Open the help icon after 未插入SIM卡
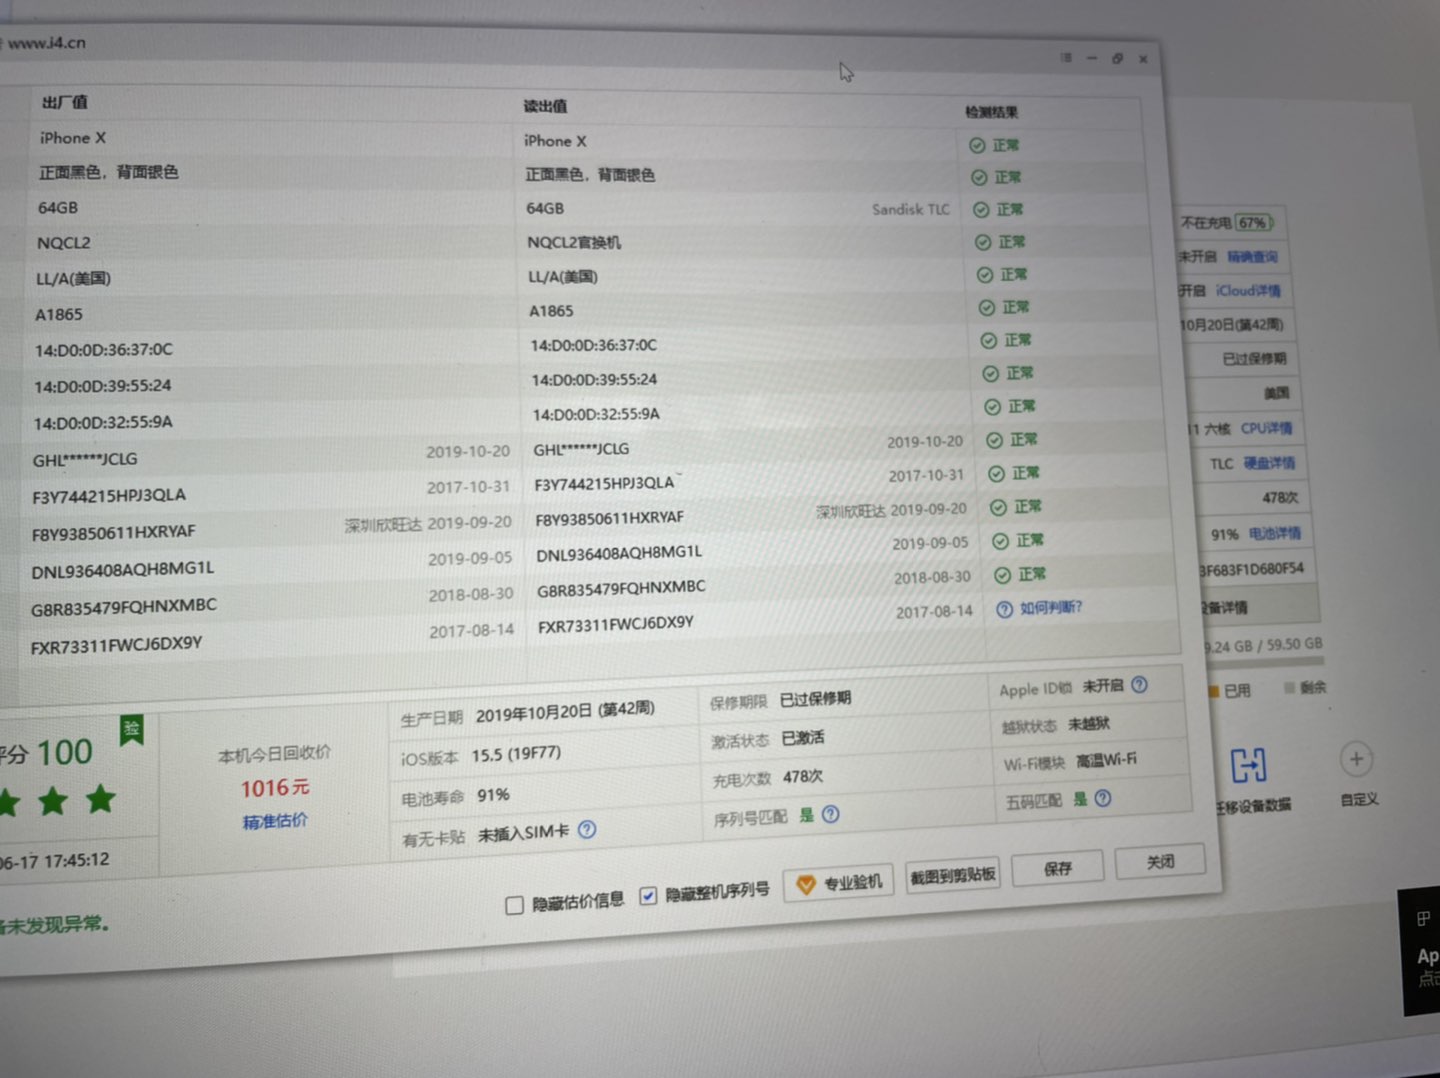 (x=587, y=829)
